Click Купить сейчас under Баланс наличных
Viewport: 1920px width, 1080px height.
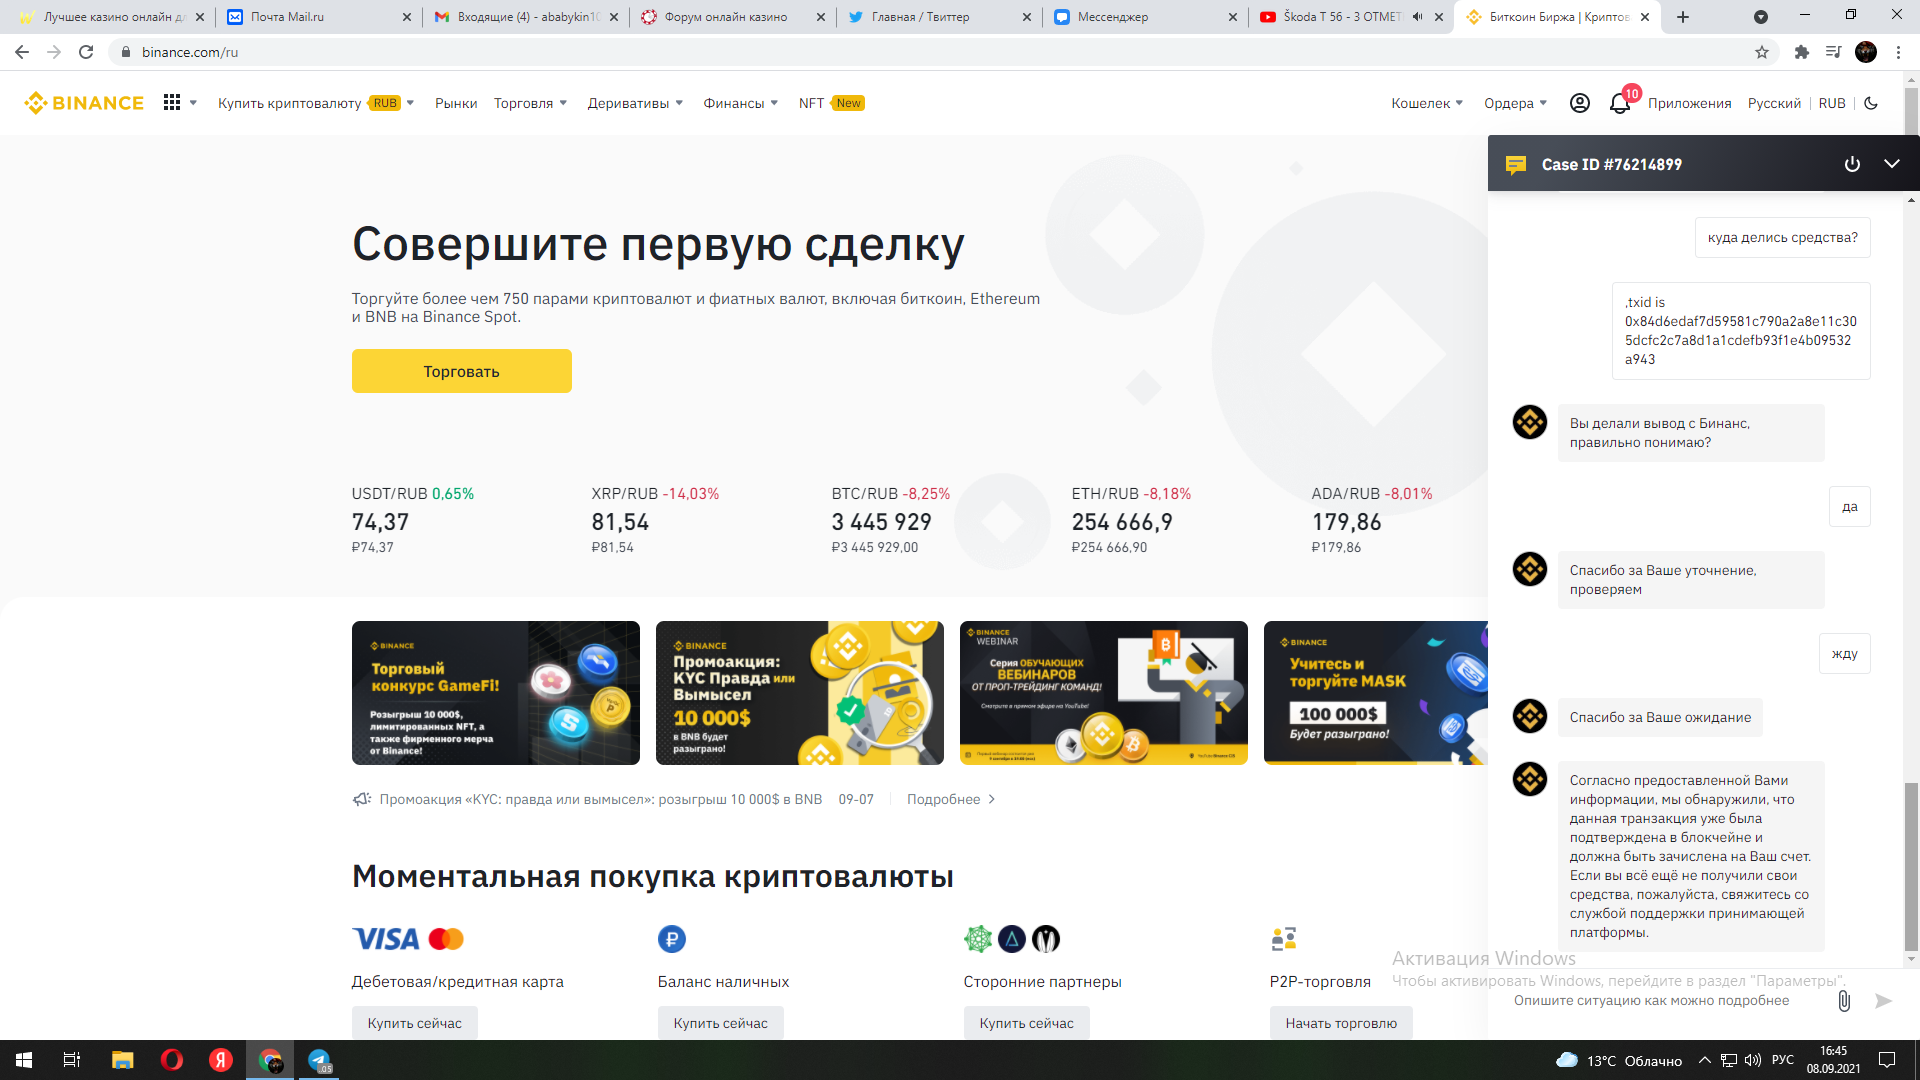(x=720, y=1023)
